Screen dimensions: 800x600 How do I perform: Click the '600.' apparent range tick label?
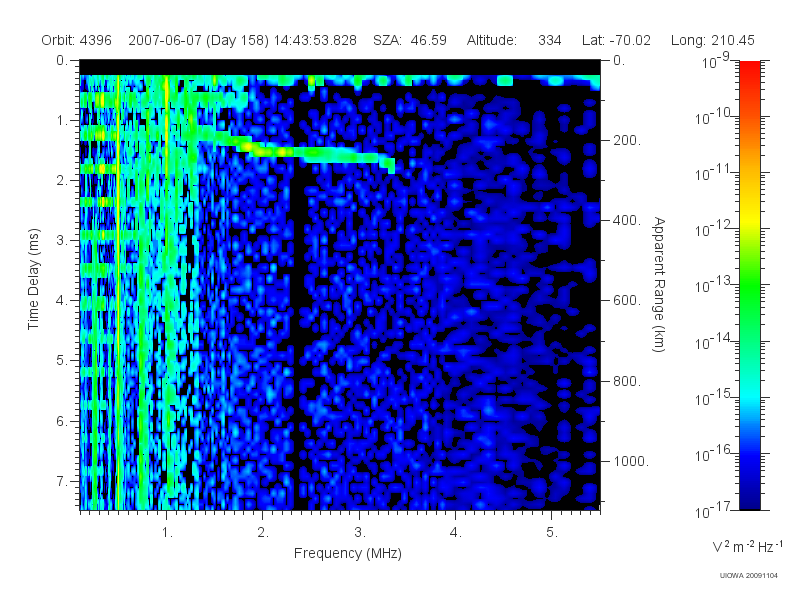(627, 300)
